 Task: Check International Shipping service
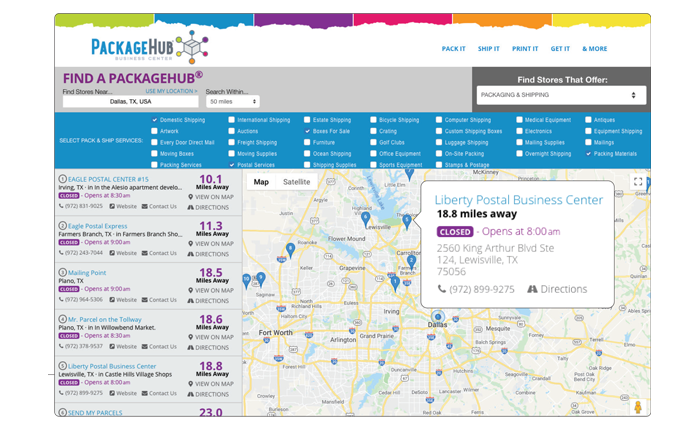click(231, 120)
